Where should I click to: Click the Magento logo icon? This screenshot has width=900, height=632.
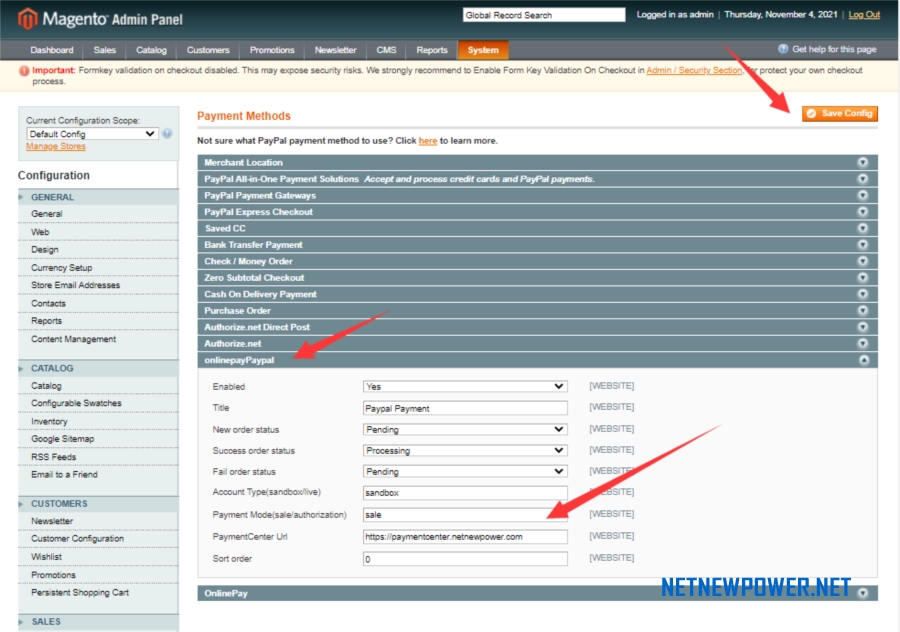click(x=28, y=18)
